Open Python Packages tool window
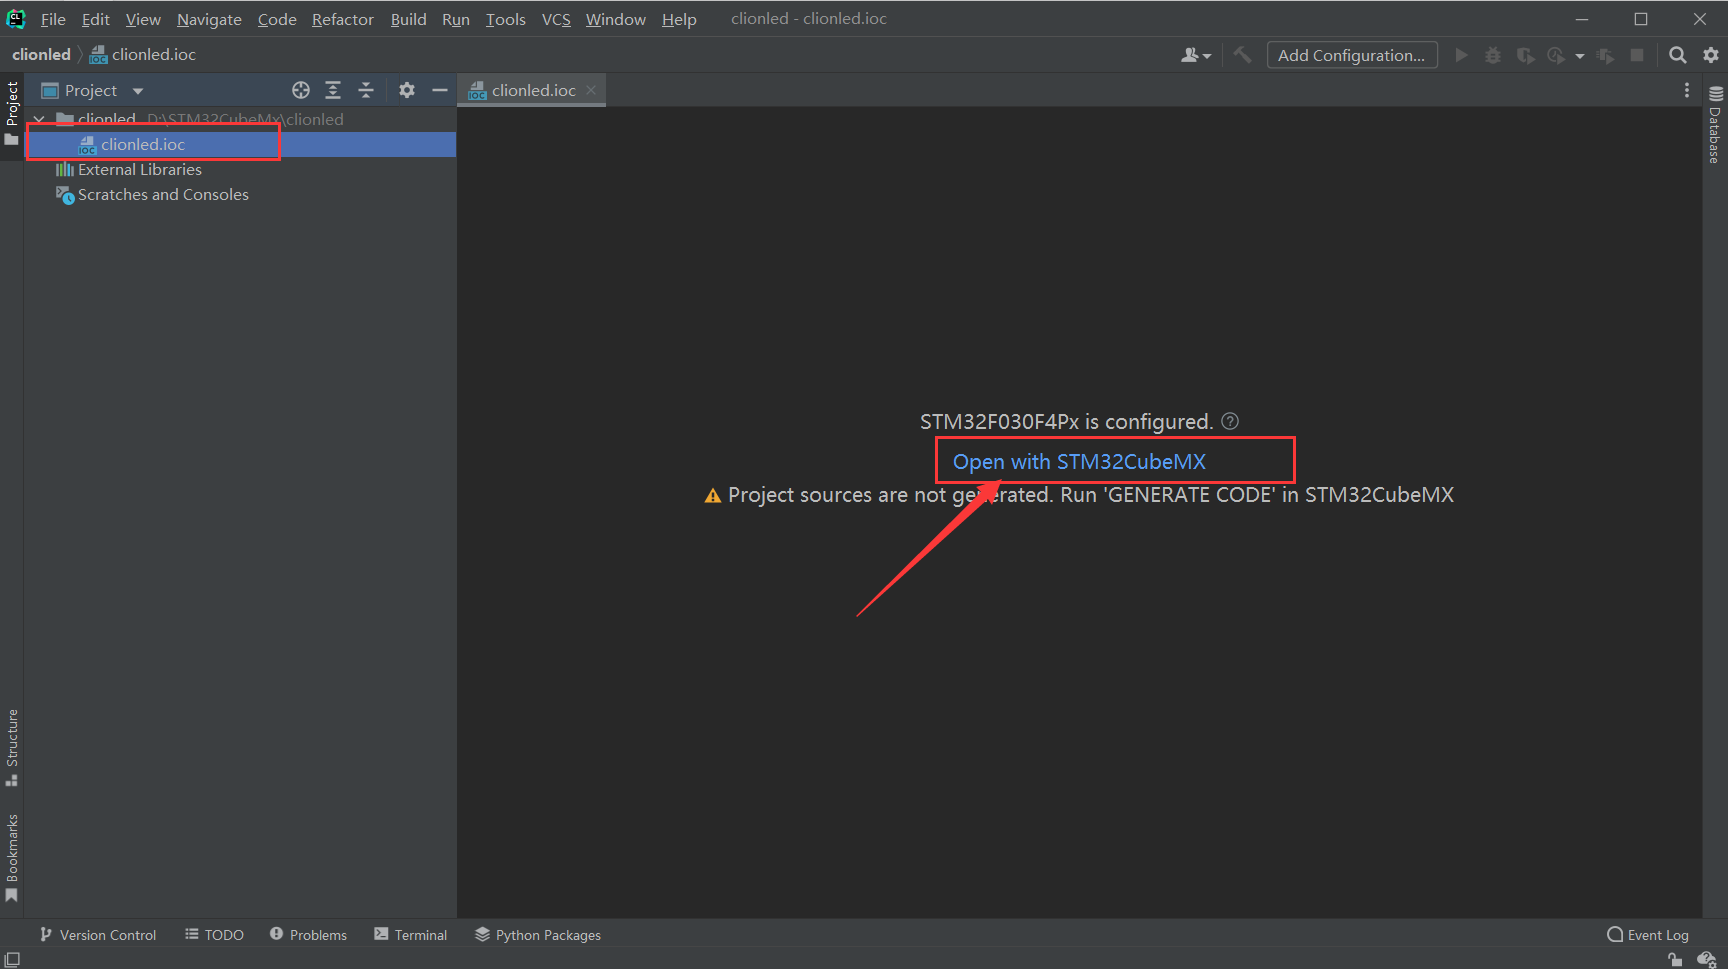 [538, 934]
